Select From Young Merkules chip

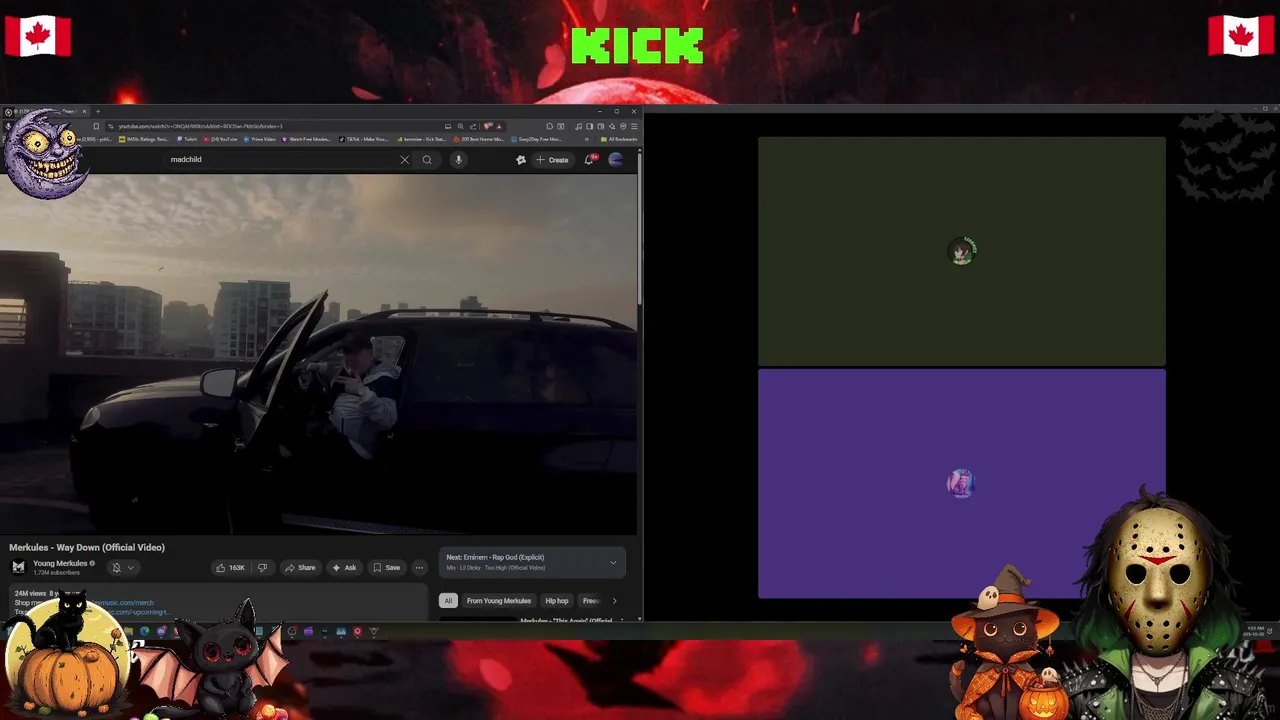pyautogui.click(x=498, y=601)
